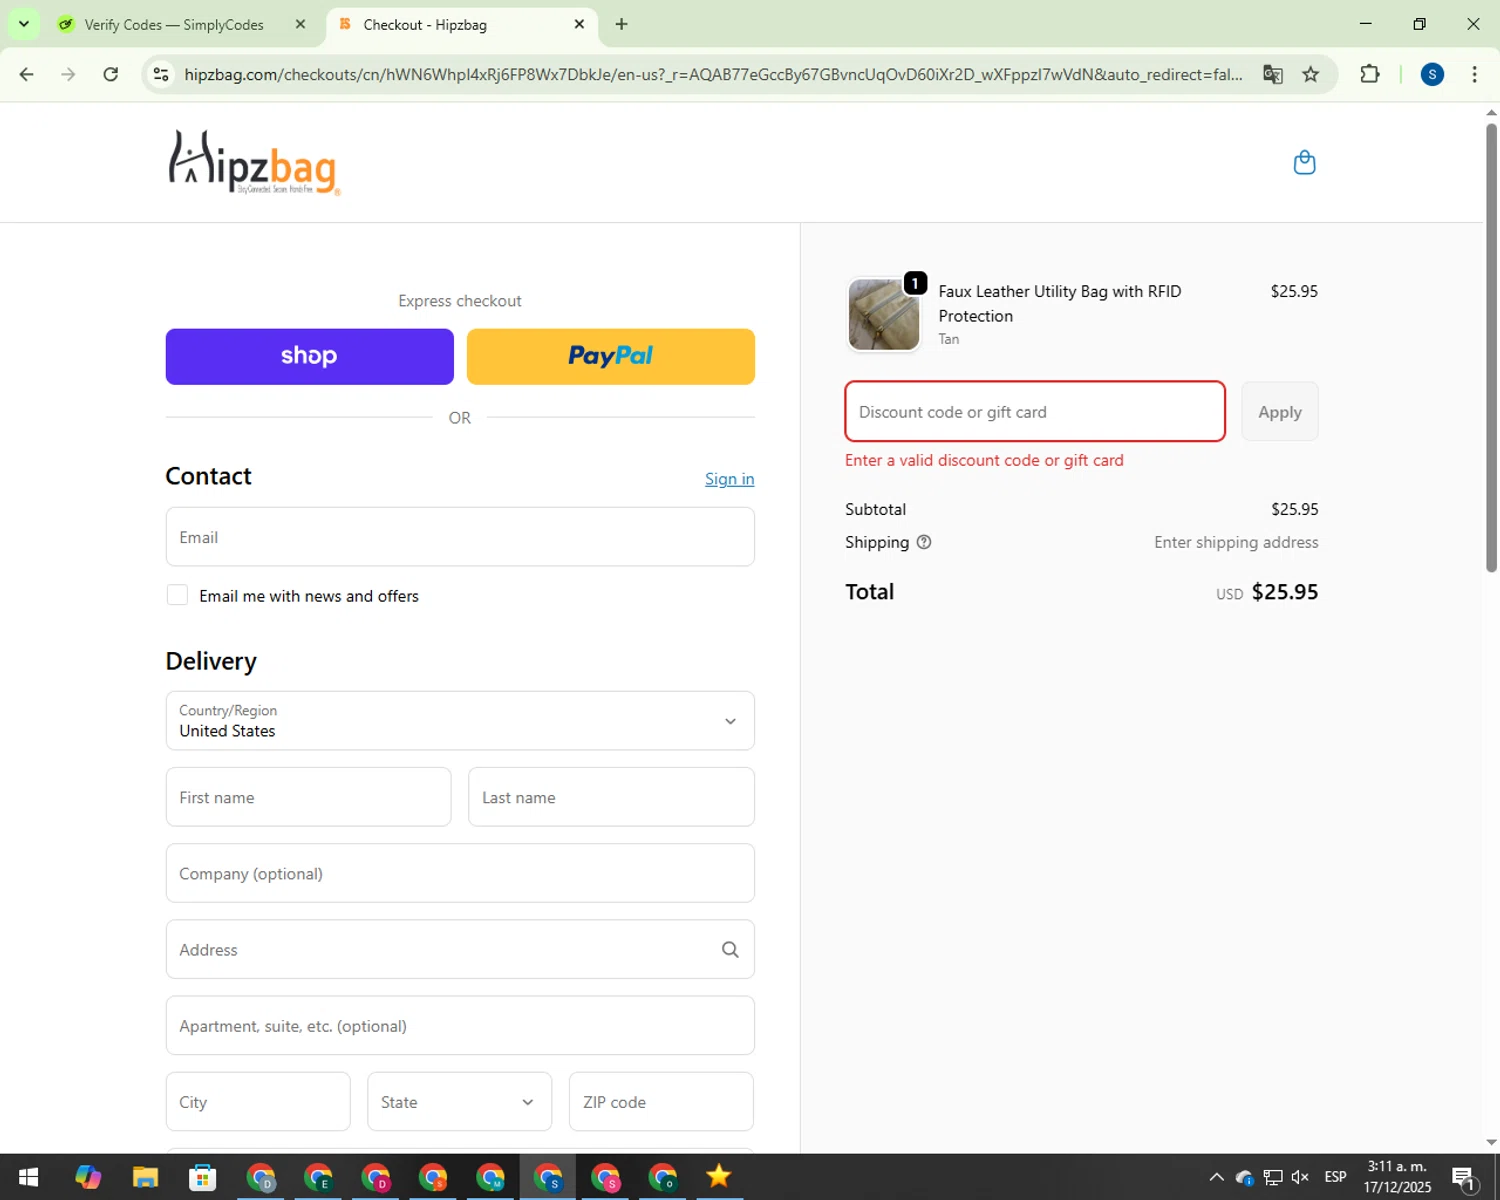Open a new browser tab
1500x1200 pixels.
[621, 24]
